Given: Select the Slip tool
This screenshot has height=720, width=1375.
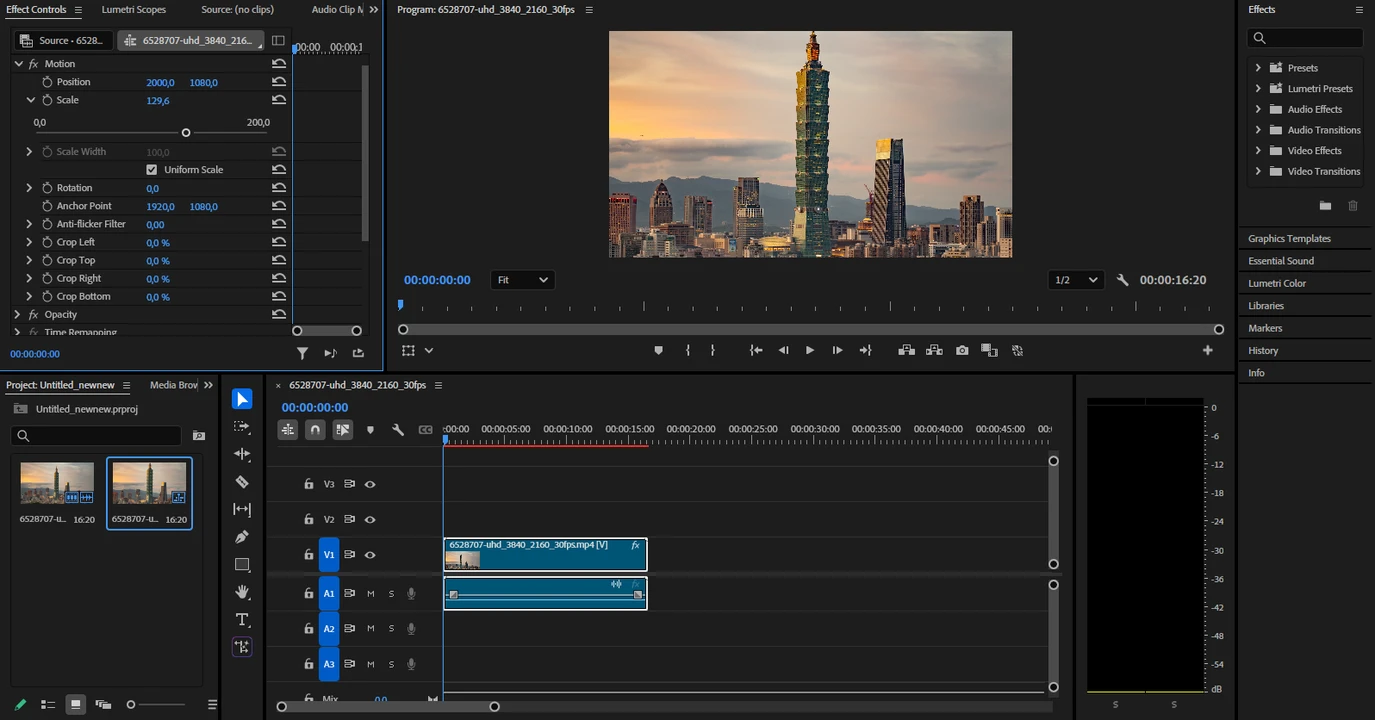Looking at the screenshot, I should (x=242, y=509).
